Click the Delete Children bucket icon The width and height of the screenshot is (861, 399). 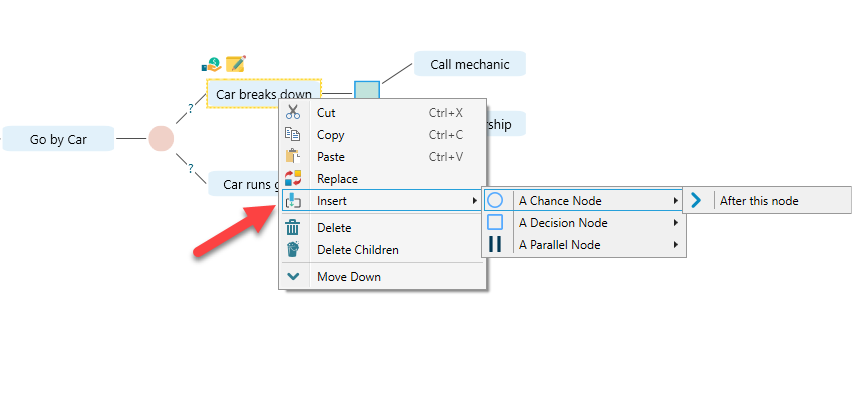coord(293,250)
